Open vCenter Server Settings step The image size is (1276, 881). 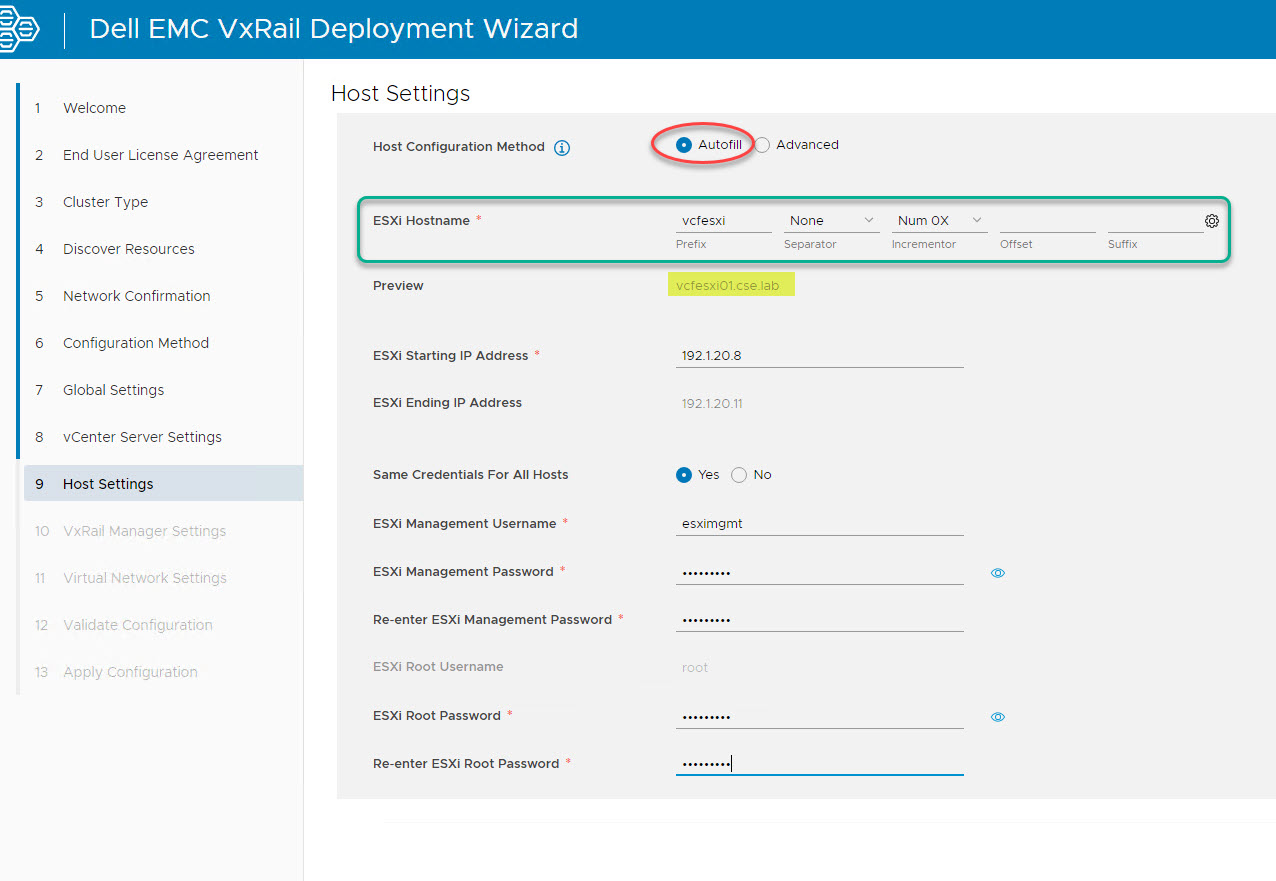tap(142, 437)
